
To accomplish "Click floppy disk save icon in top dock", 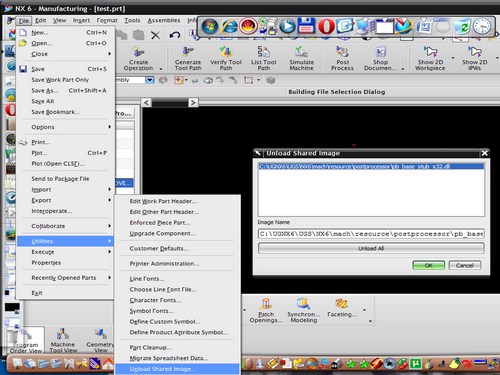I will pyautogui.click(x=307, y=26).
